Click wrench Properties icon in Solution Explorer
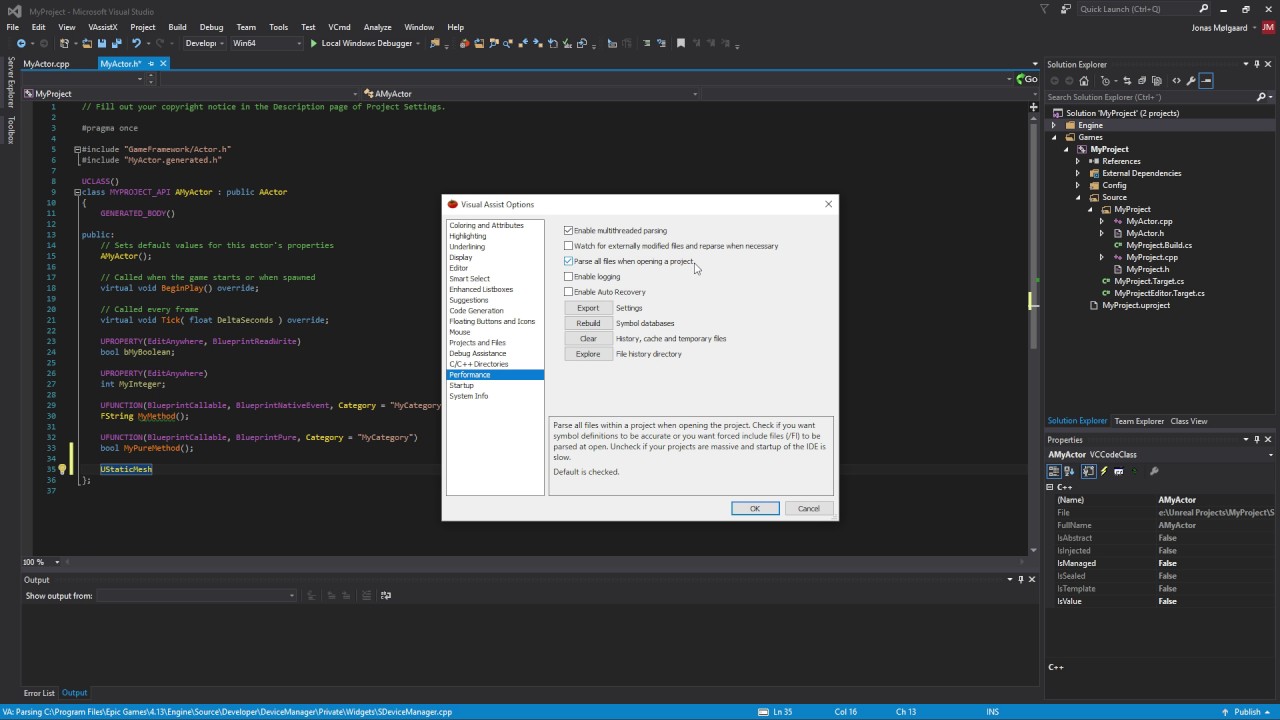1280x720 pixels. coord(1191,81)
